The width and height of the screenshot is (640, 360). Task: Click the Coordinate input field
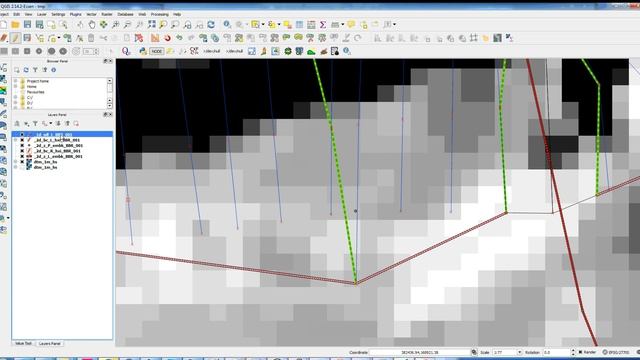420,352
